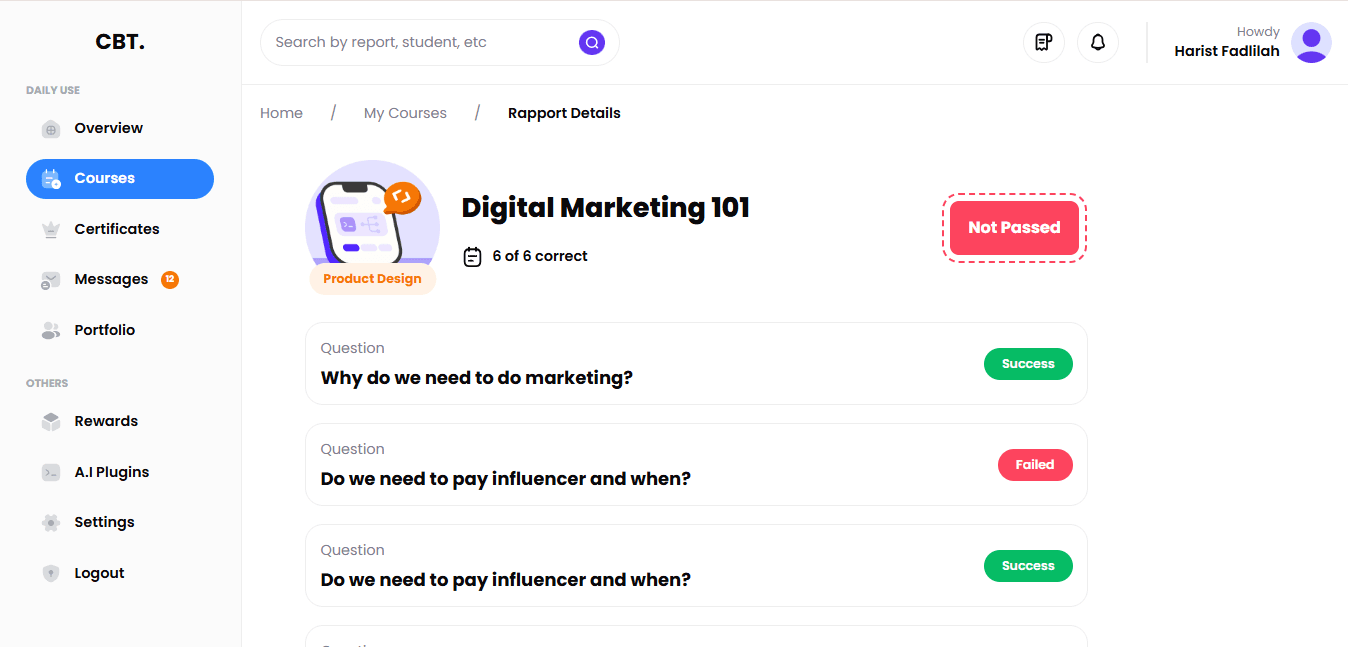Open notifications bell icon
The image size is (1348, 647).
pos(1098,42)
